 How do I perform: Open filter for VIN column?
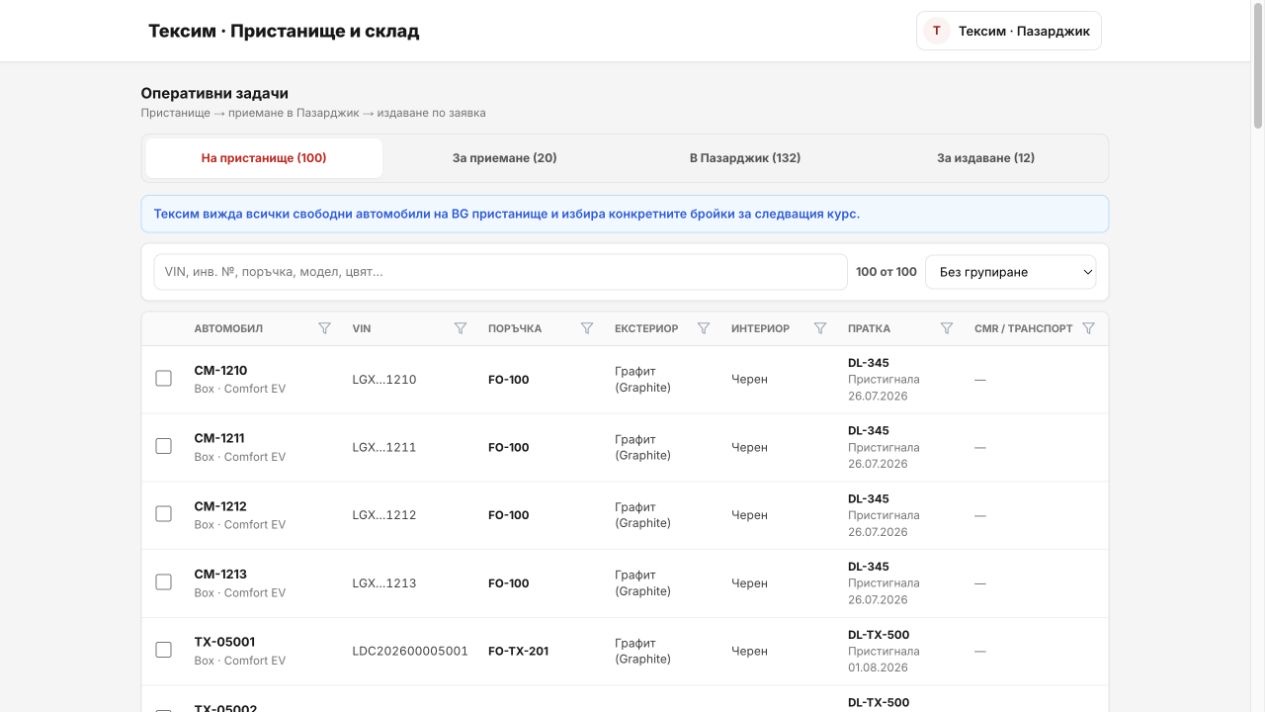point(460,328)
